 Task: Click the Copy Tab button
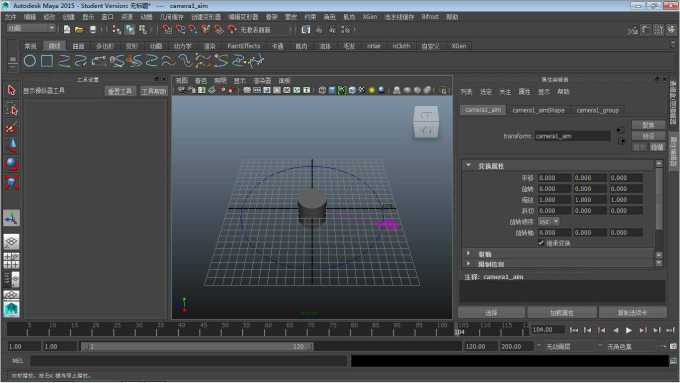tap(632, 312)
